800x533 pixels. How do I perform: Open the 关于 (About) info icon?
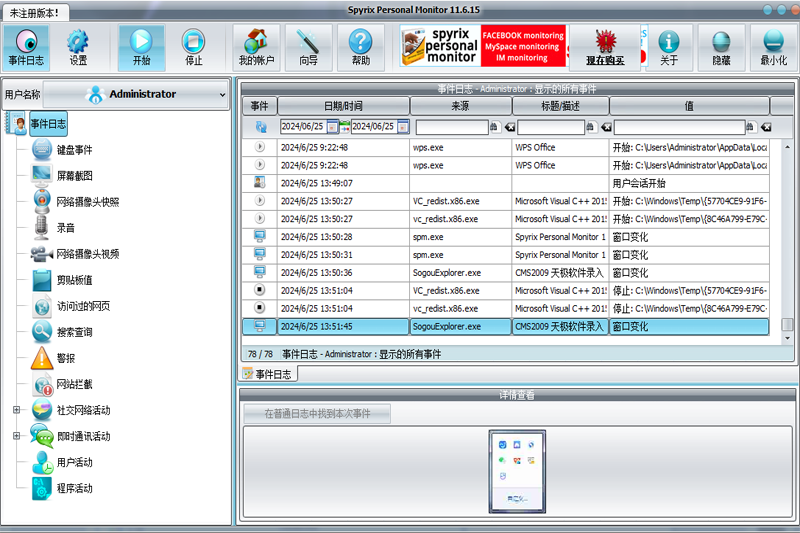tap(669, 47)
